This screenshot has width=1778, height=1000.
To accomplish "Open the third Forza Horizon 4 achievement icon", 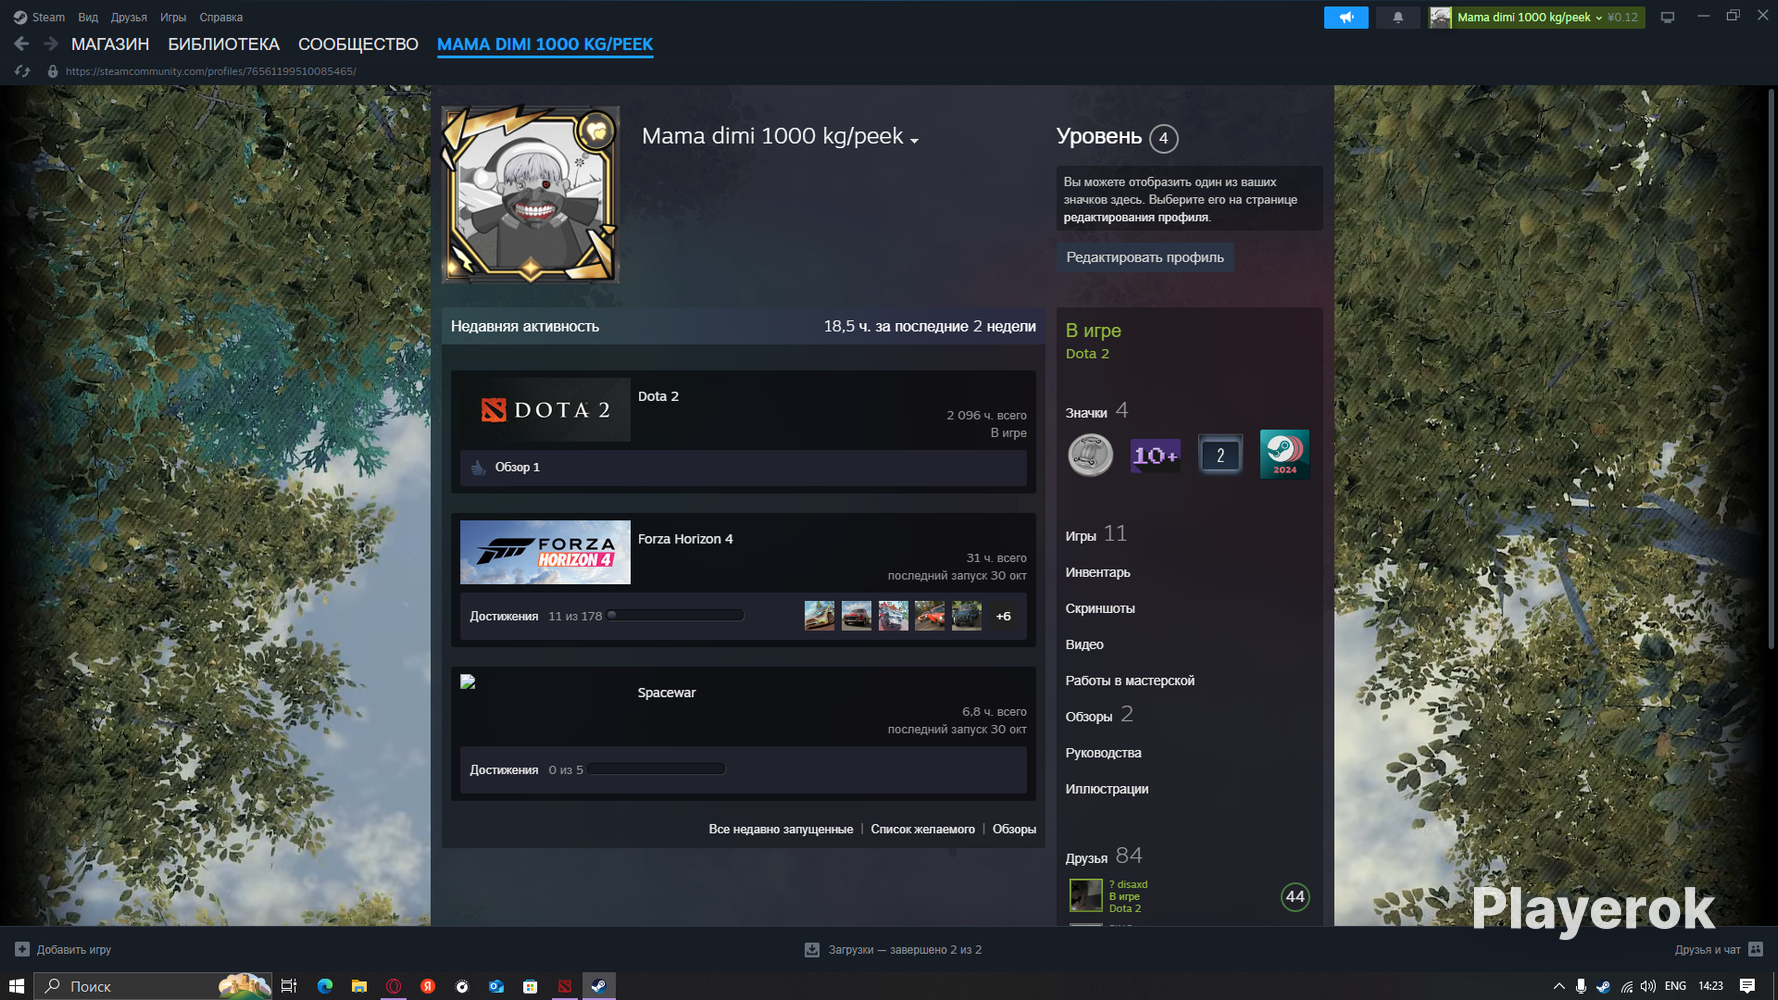I will tap(893, 616).
